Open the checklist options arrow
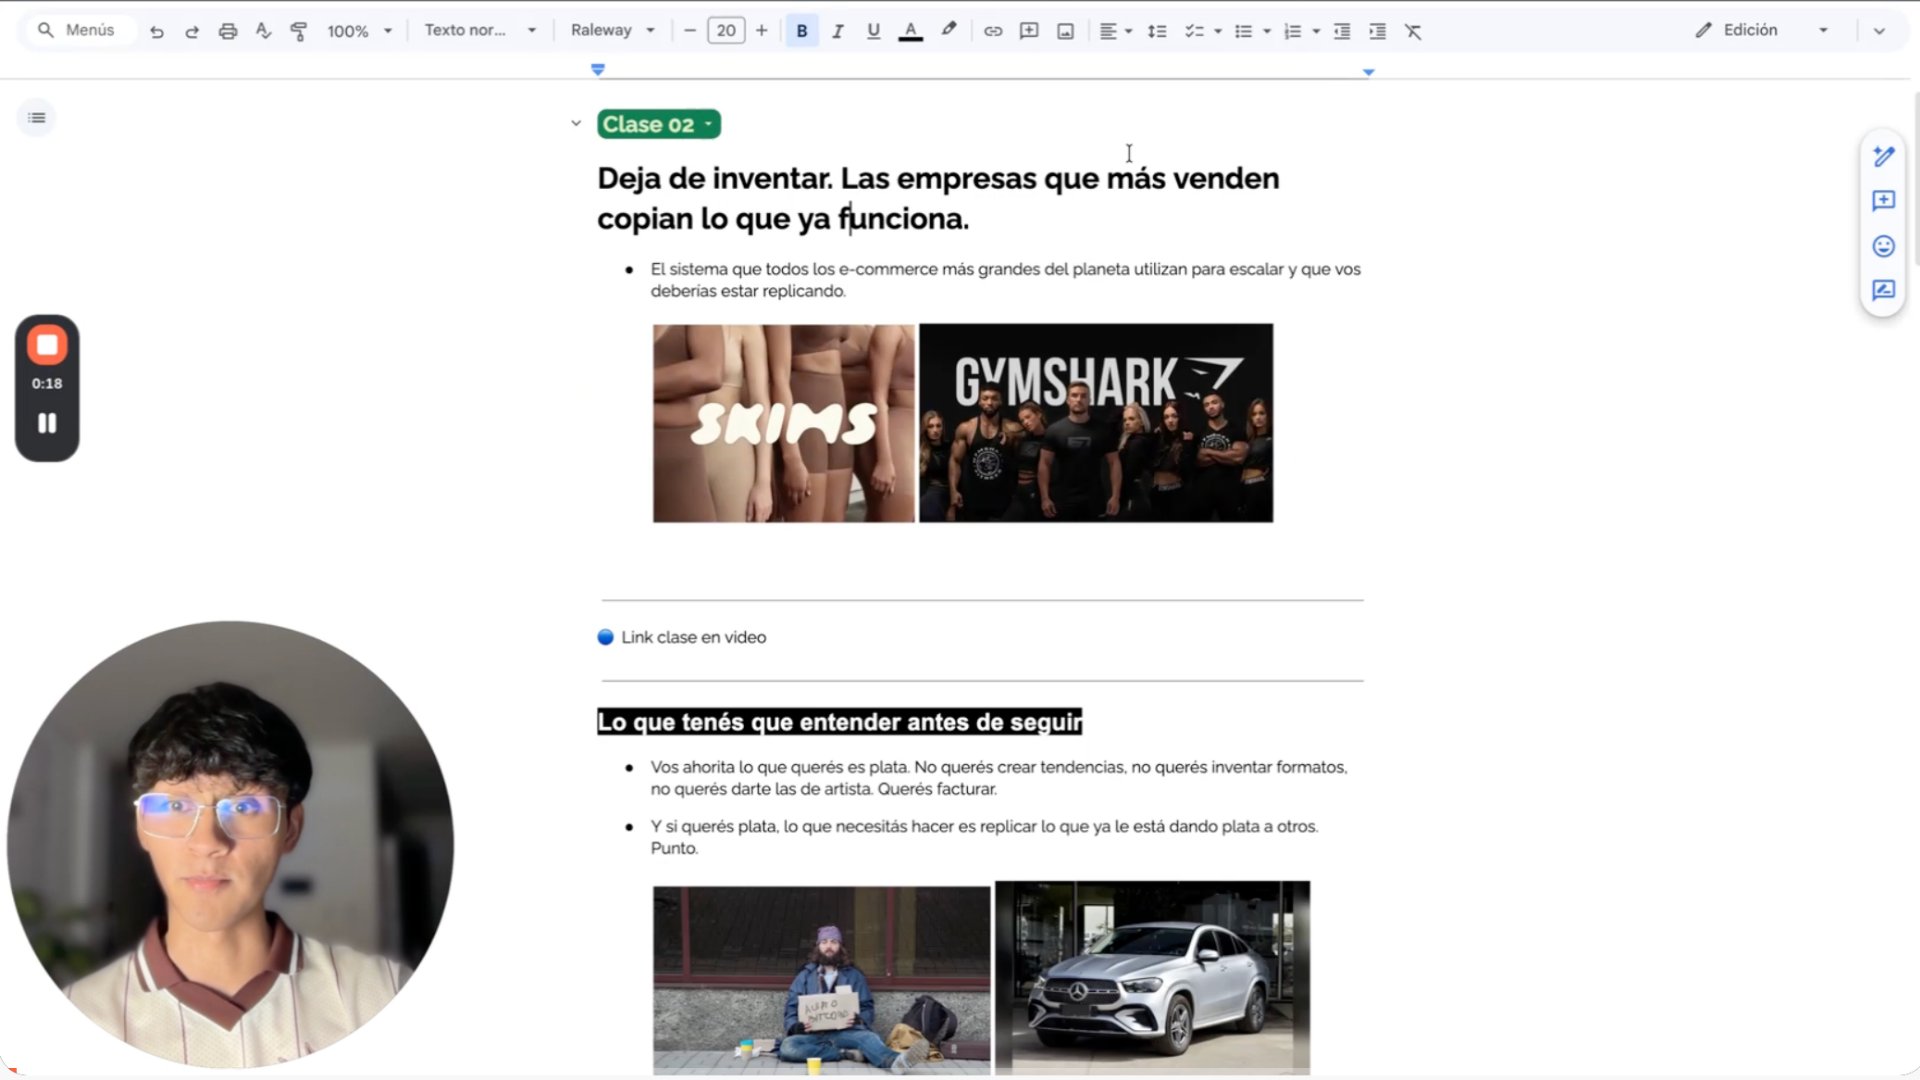 point(1218,31)
